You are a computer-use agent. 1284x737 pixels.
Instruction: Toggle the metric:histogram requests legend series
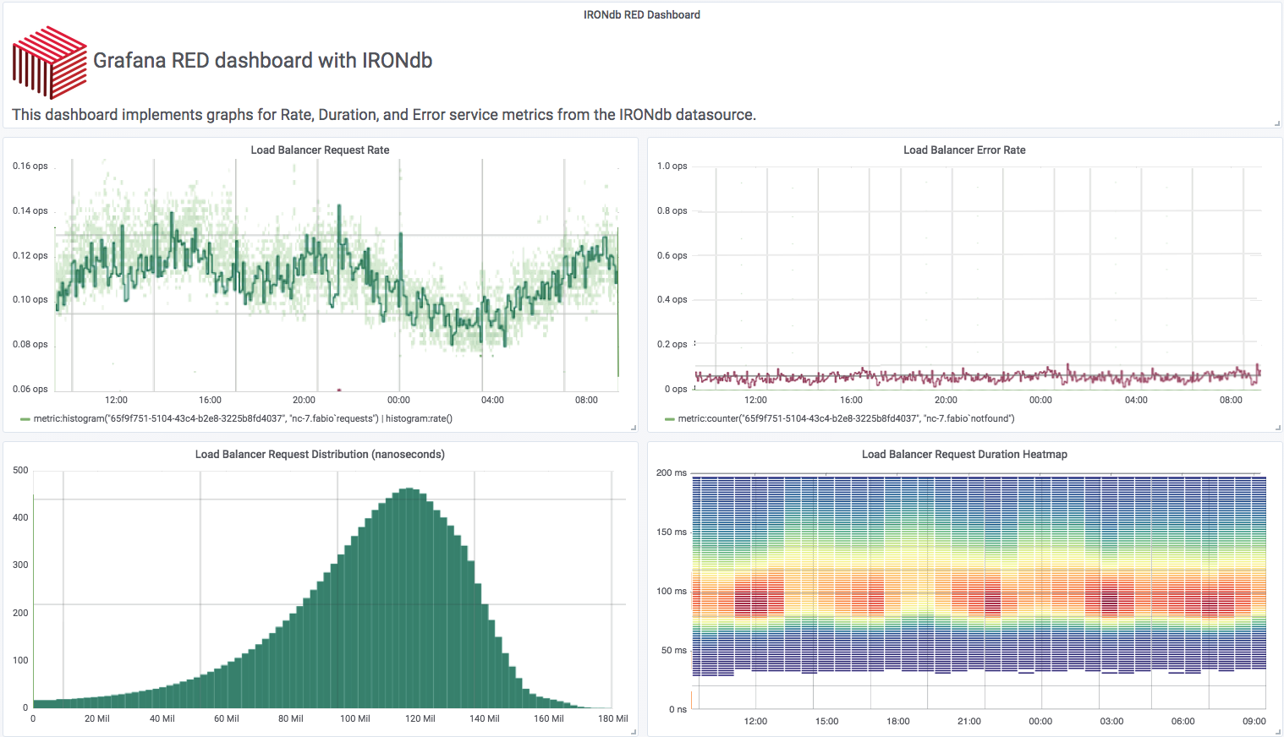point(243,418)
